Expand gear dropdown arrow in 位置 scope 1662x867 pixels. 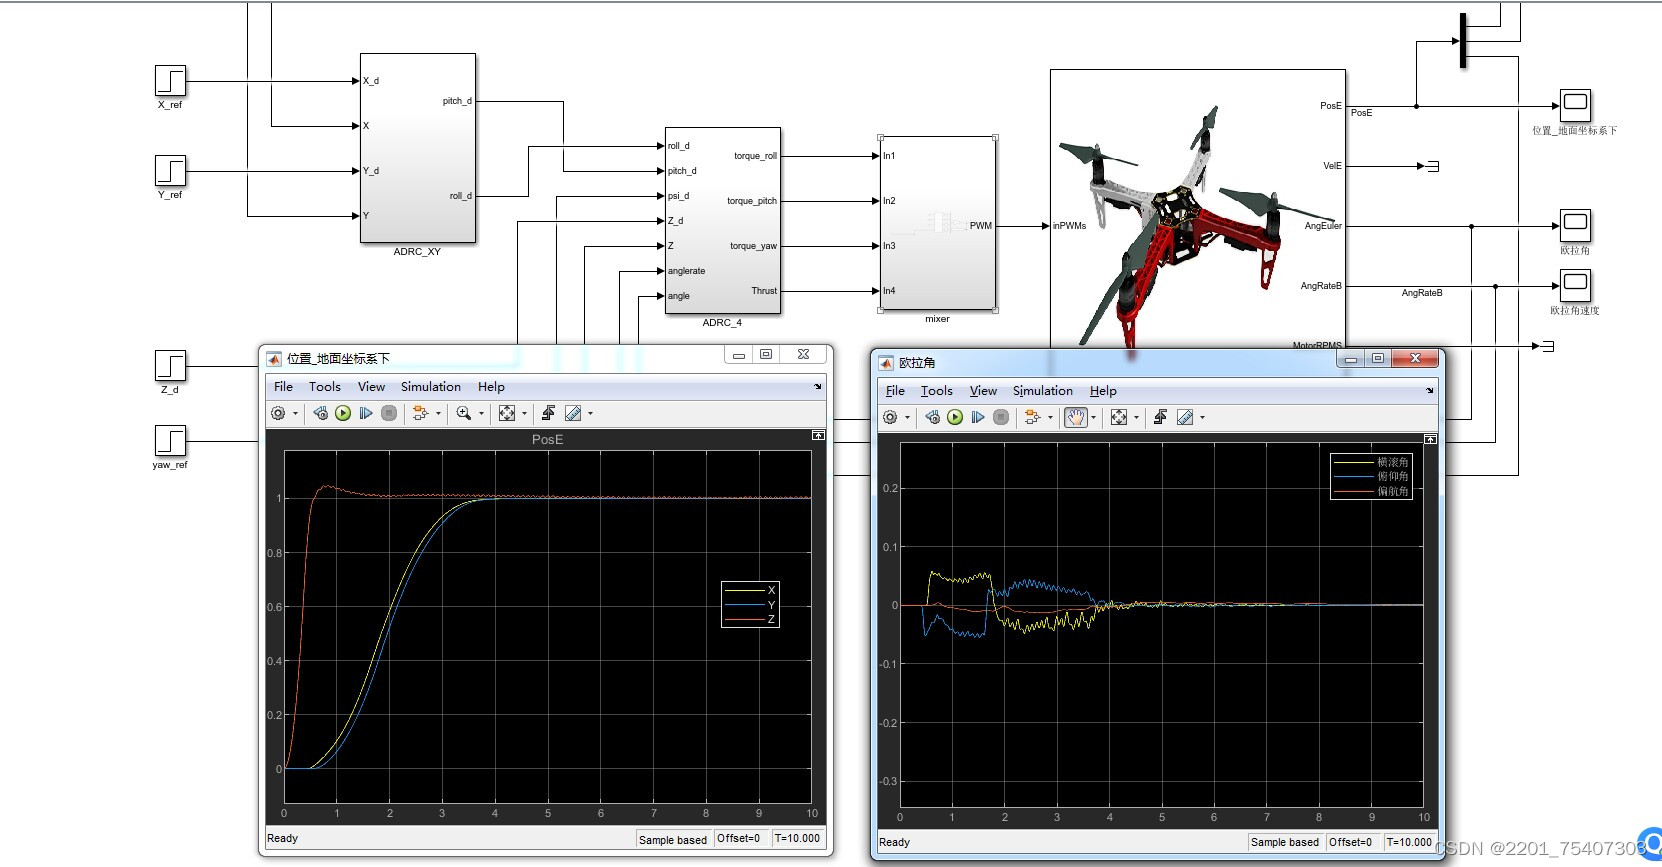coord(295,414)
